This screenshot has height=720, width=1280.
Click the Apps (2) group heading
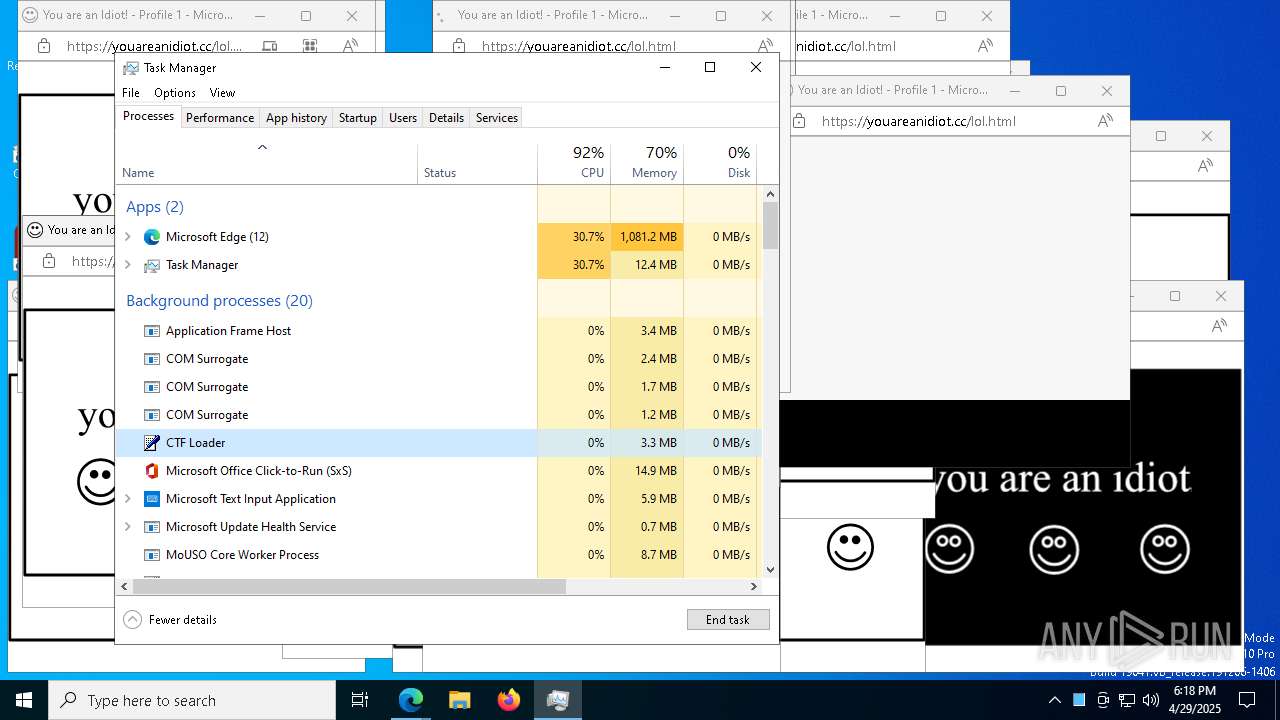pyautogui.click(x=155, y=207)
